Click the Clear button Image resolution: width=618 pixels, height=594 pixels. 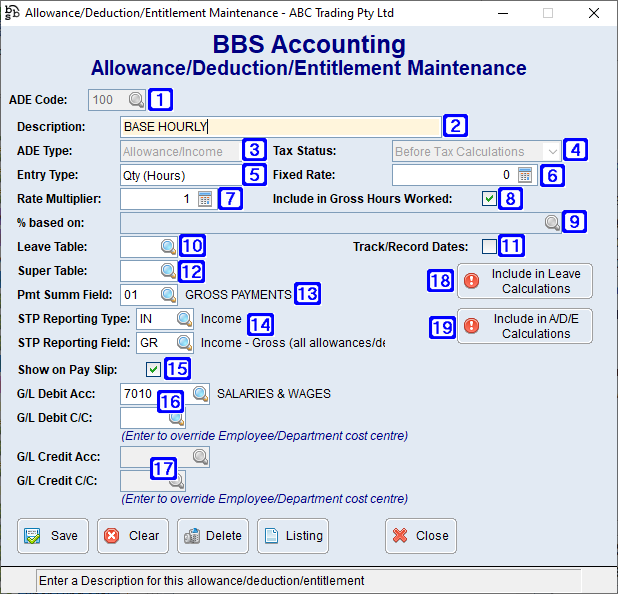[133, 536]
